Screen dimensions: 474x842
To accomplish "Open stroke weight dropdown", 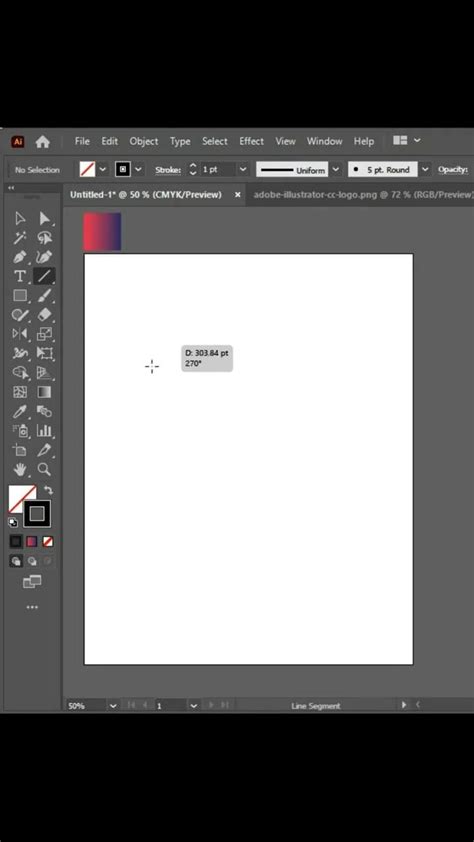I will click(243, 170).
